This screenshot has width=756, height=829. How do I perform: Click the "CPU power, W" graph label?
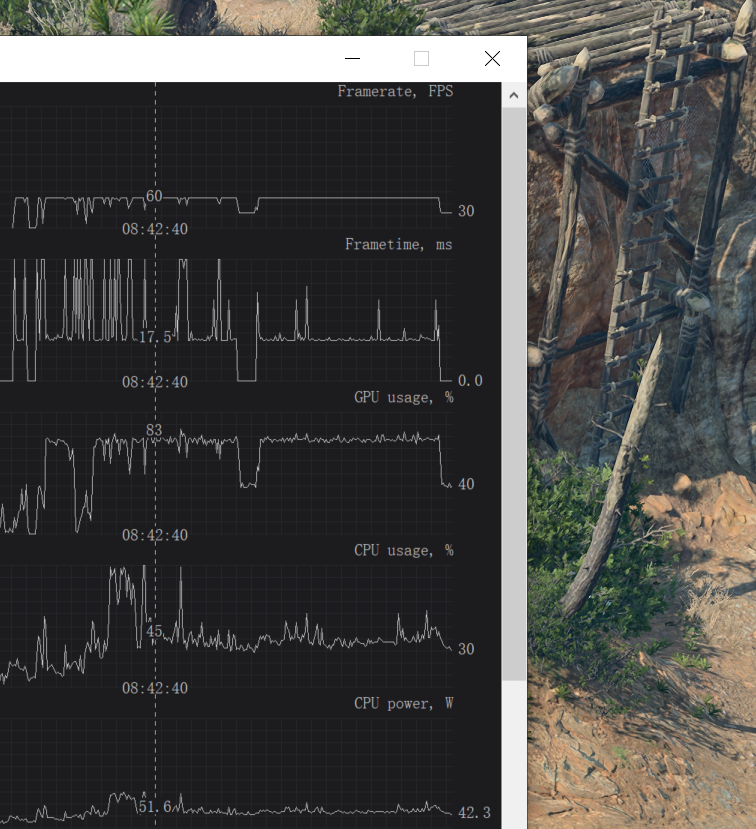(x=403, y=704)
